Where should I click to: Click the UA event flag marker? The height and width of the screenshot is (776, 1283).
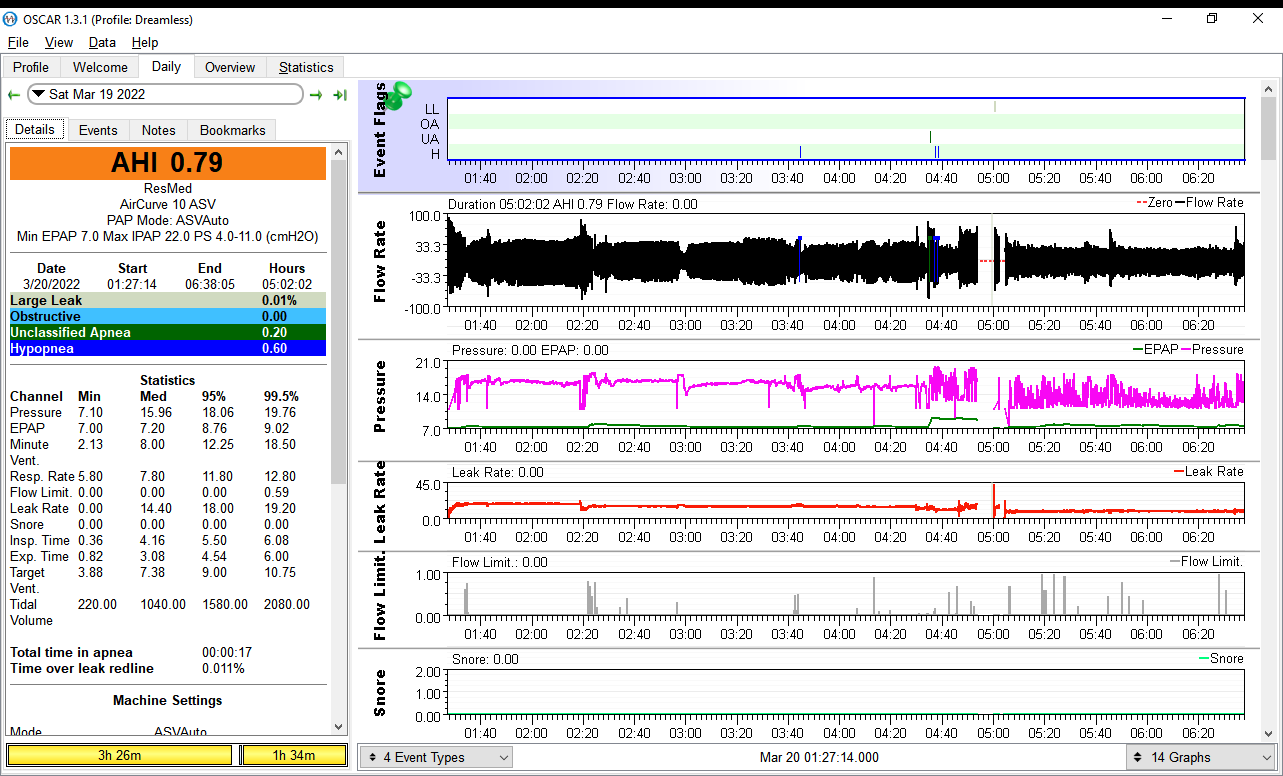(930, 137)
